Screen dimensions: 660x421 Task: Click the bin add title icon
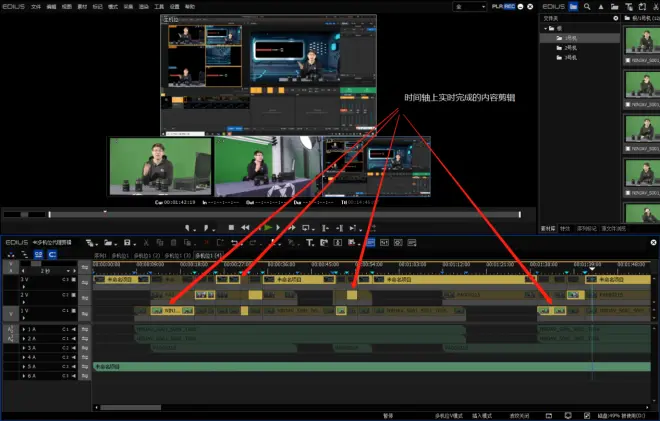point(629,7)
